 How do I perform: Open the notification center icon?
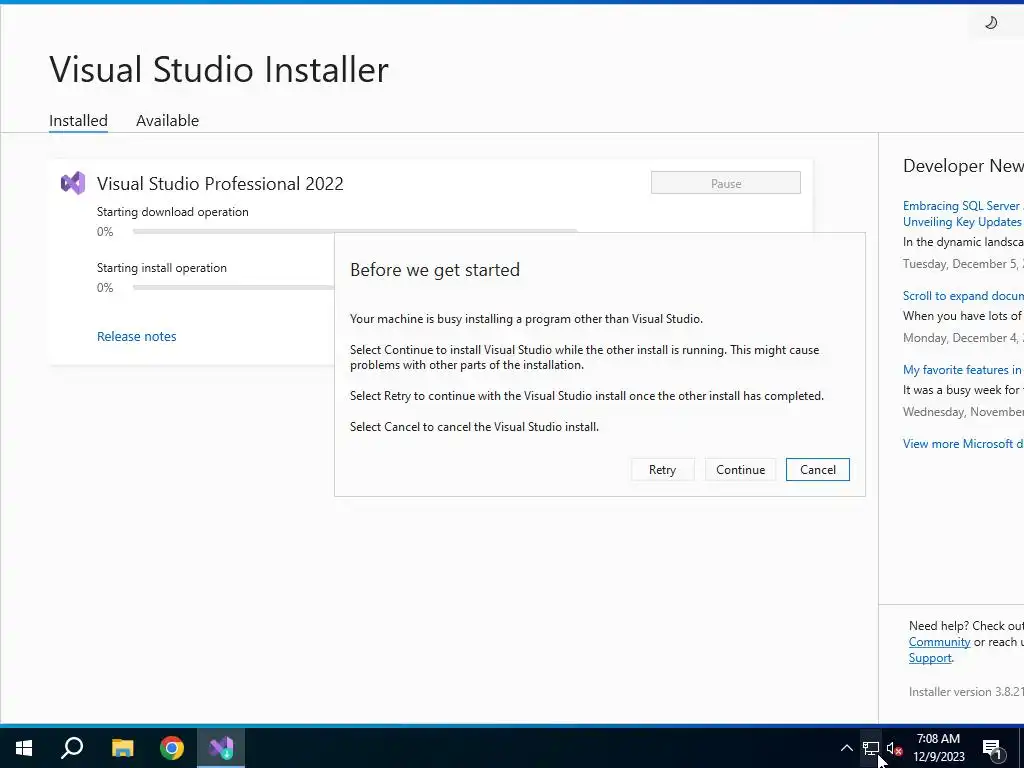993,748
